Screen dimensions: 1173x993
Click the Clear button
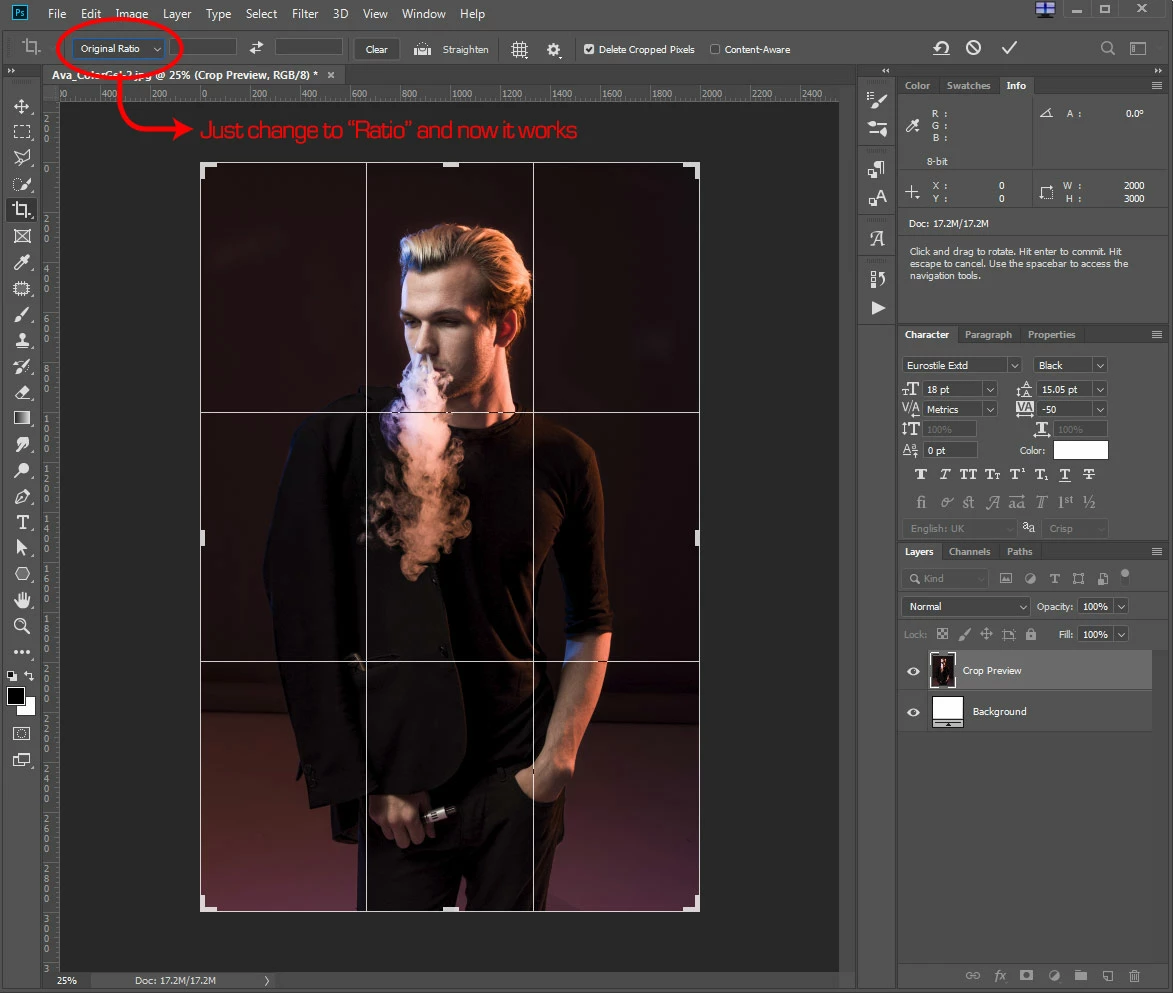pos(376,49)
